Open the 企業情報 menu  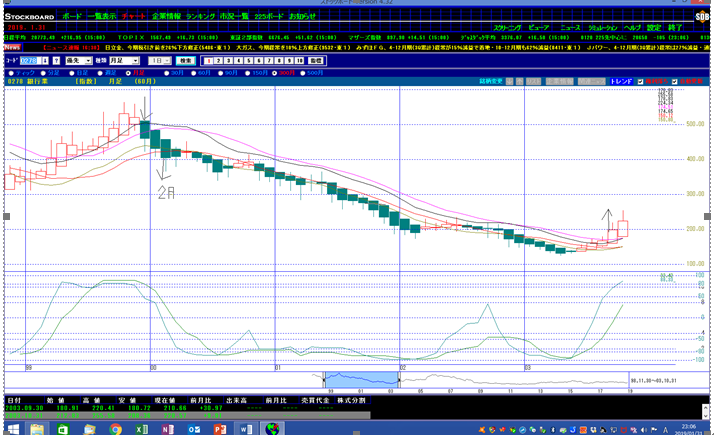click(x=166, y=16)
